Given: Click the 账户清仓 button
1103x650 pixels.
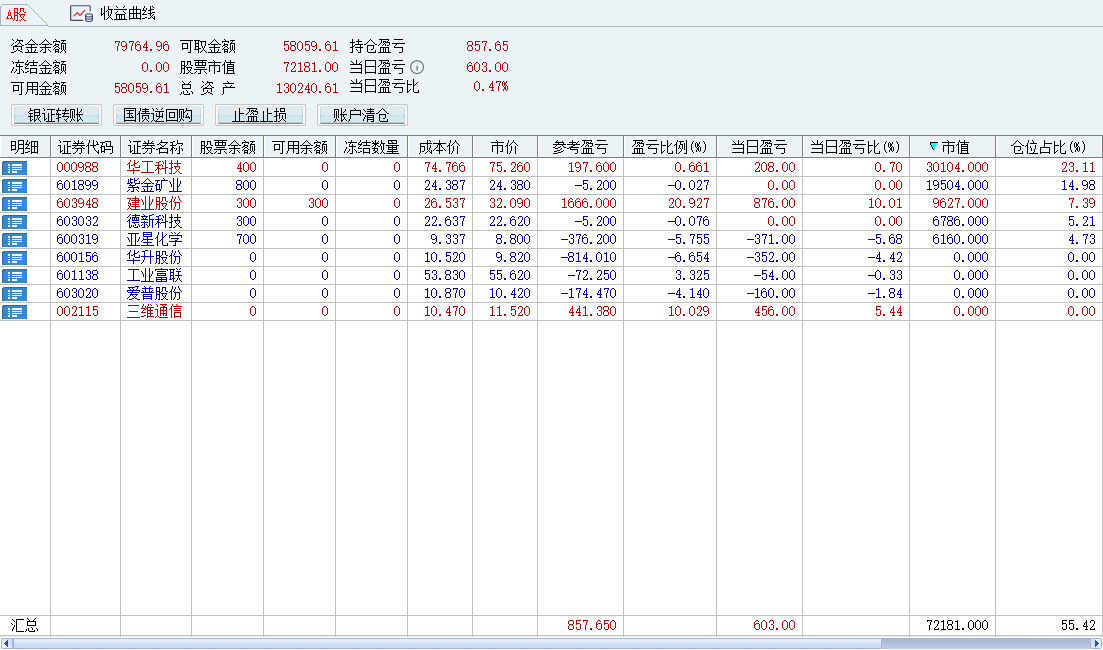Looking at the screenshot, I should click(x=362, y=115).
